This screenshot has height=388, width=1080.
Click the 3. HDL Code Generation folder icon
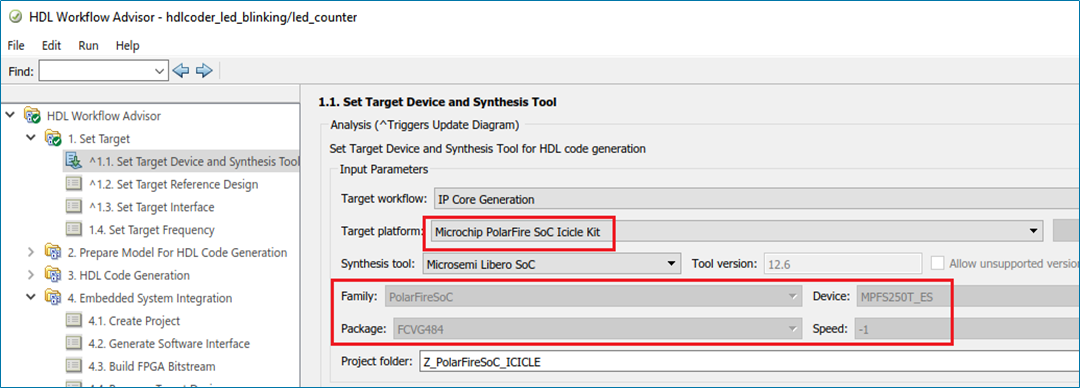[x=53, y=275]
